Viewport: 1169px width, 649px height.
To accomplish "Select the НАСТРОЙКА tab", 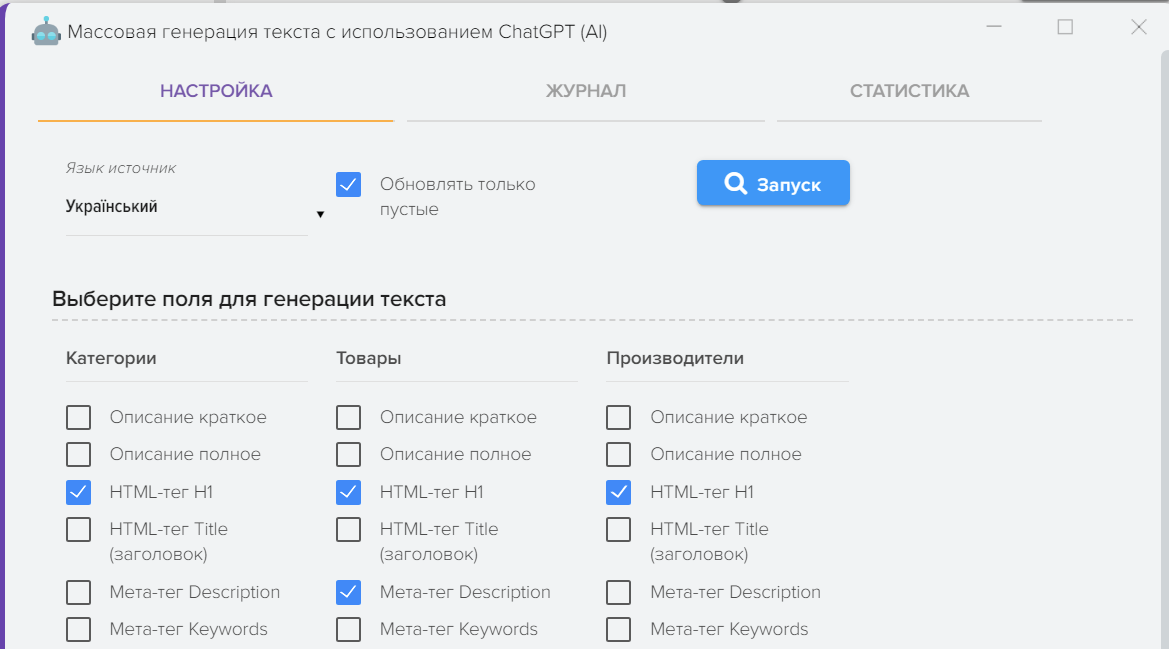I will point(216,91).
